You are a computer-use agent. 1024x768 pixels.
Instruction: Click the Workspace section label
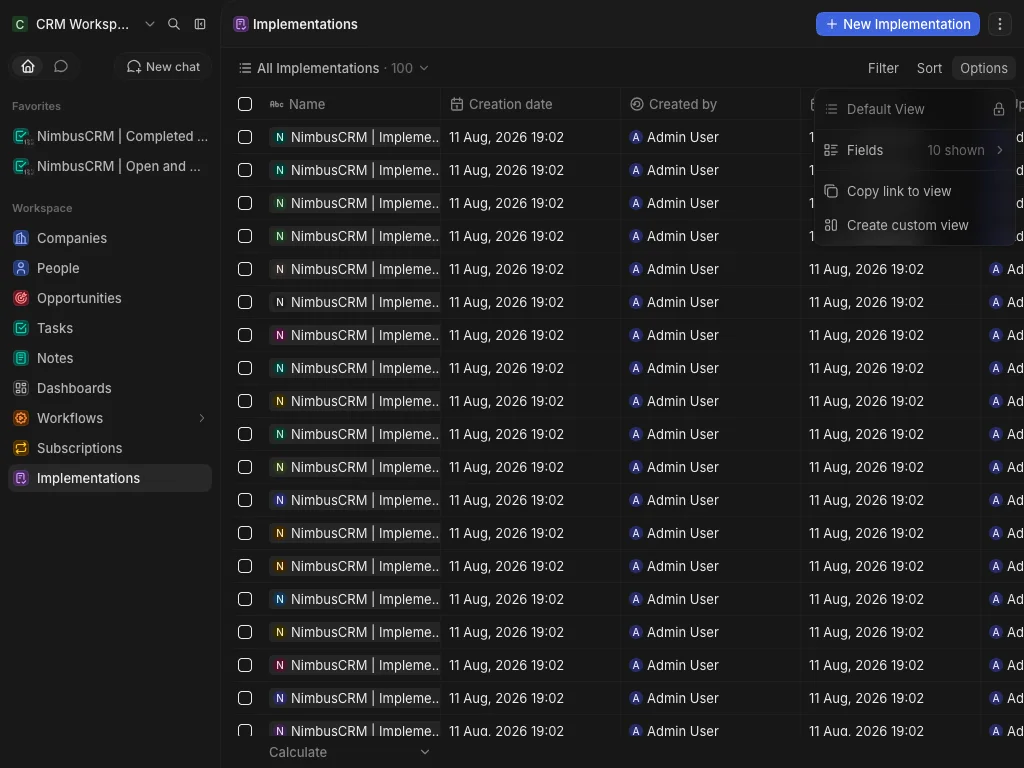(42, 208)
